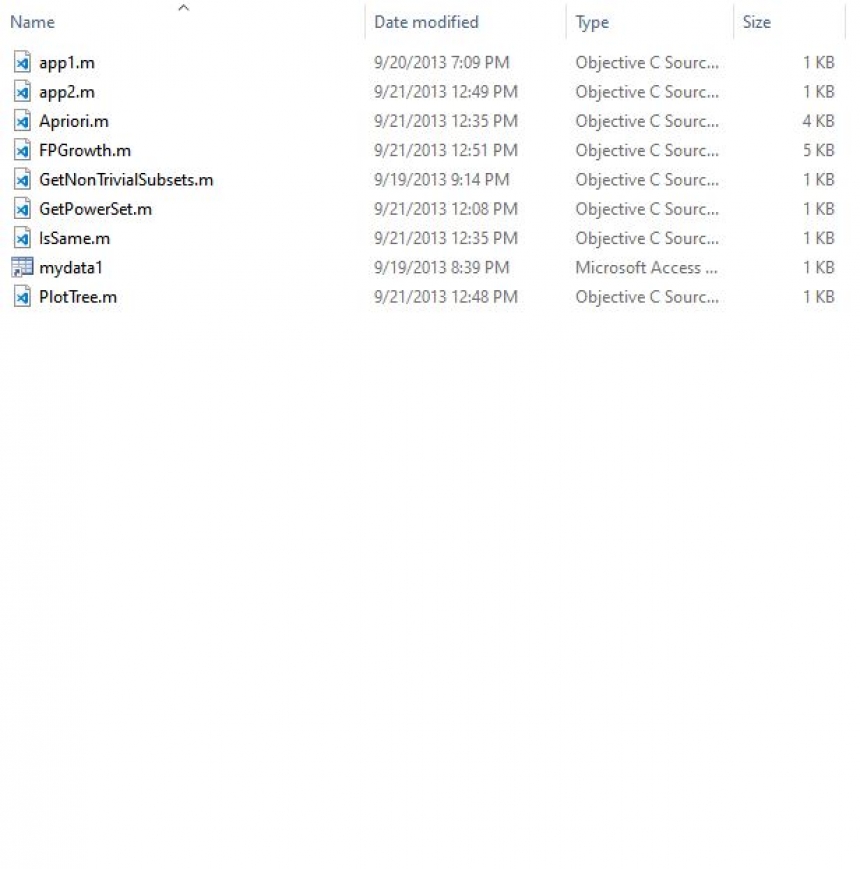860x869 pixels.
Task: Click the type cell of app1.m
Action: [647, 63]
